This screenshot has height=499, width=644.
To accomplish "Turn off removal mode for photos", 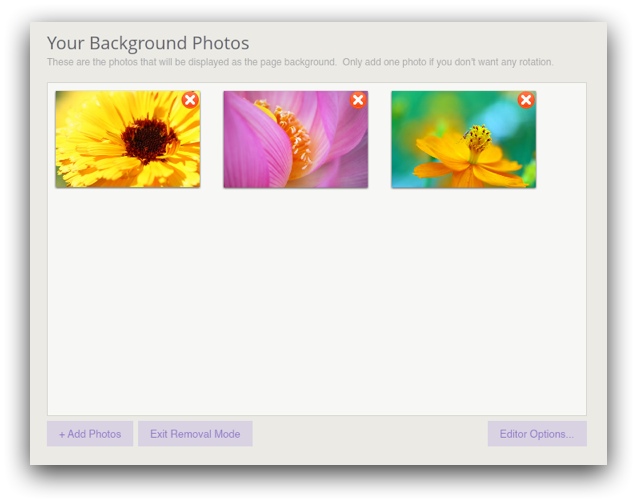I will 195,434.
